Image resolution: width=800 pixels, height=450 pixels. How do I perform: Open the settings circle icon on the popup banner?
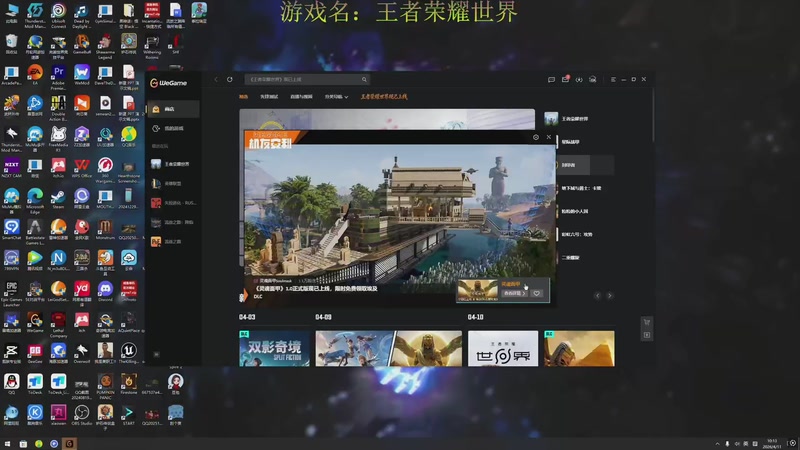tap(536, 137)
